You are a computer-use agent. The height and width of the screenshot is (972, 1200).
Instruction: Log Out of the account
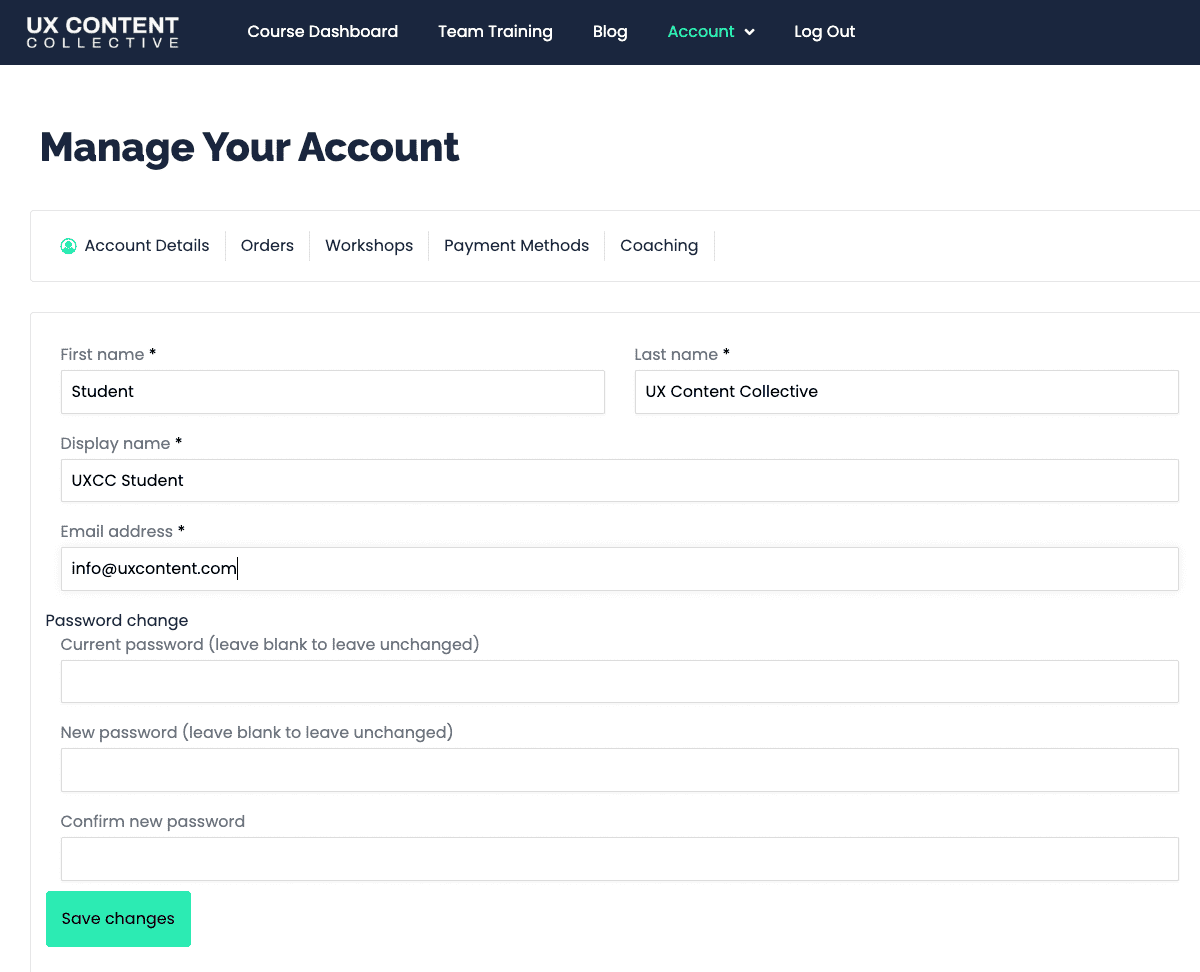click(824, 32)
